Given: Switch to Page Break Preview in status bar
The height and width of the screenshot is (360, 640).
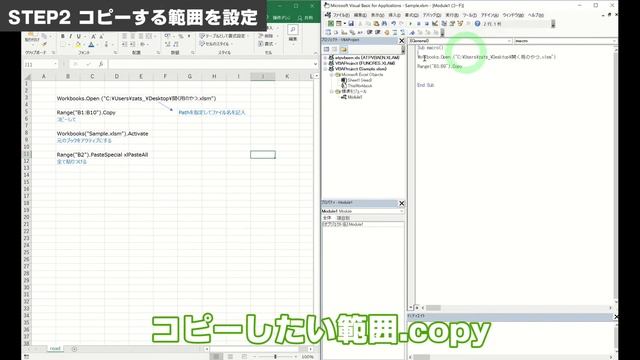Looking at the screenshot, I should click(244, 356).
